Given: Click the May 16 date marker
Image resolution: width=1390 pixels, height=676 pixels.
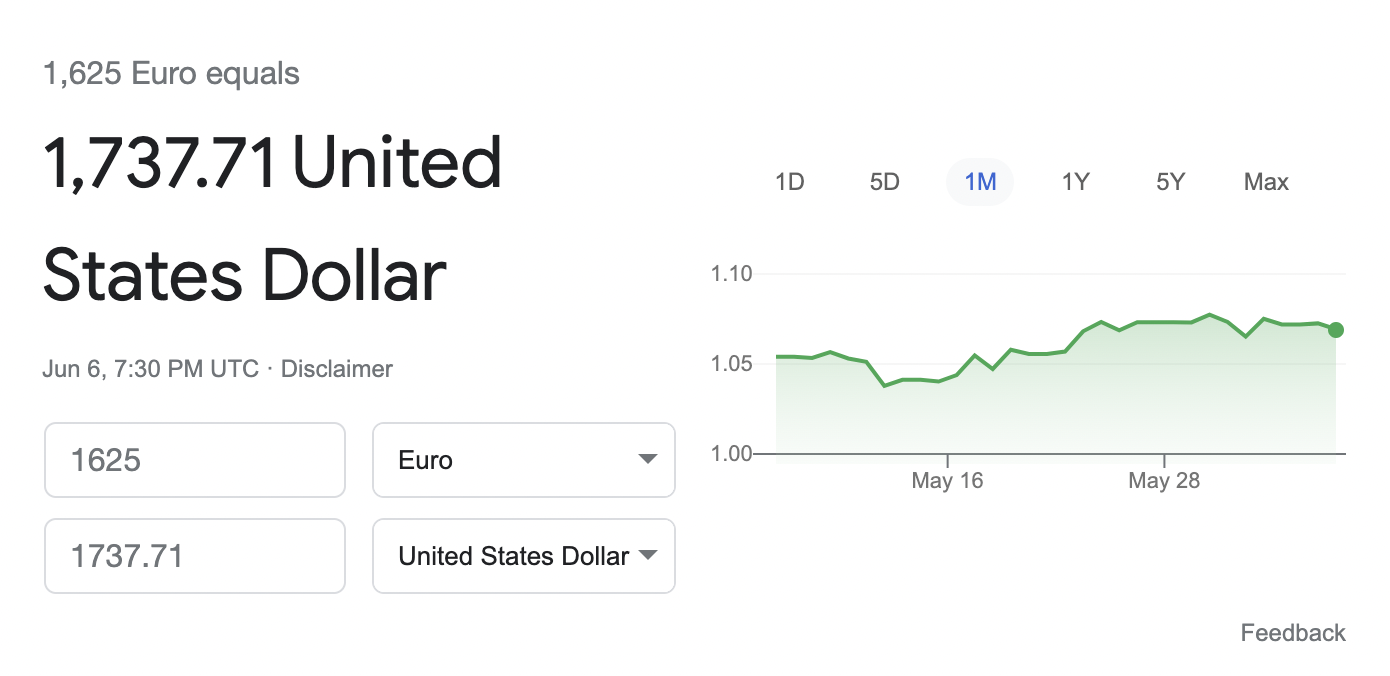Looking at the screenshot, I should (x=947, y=481).
